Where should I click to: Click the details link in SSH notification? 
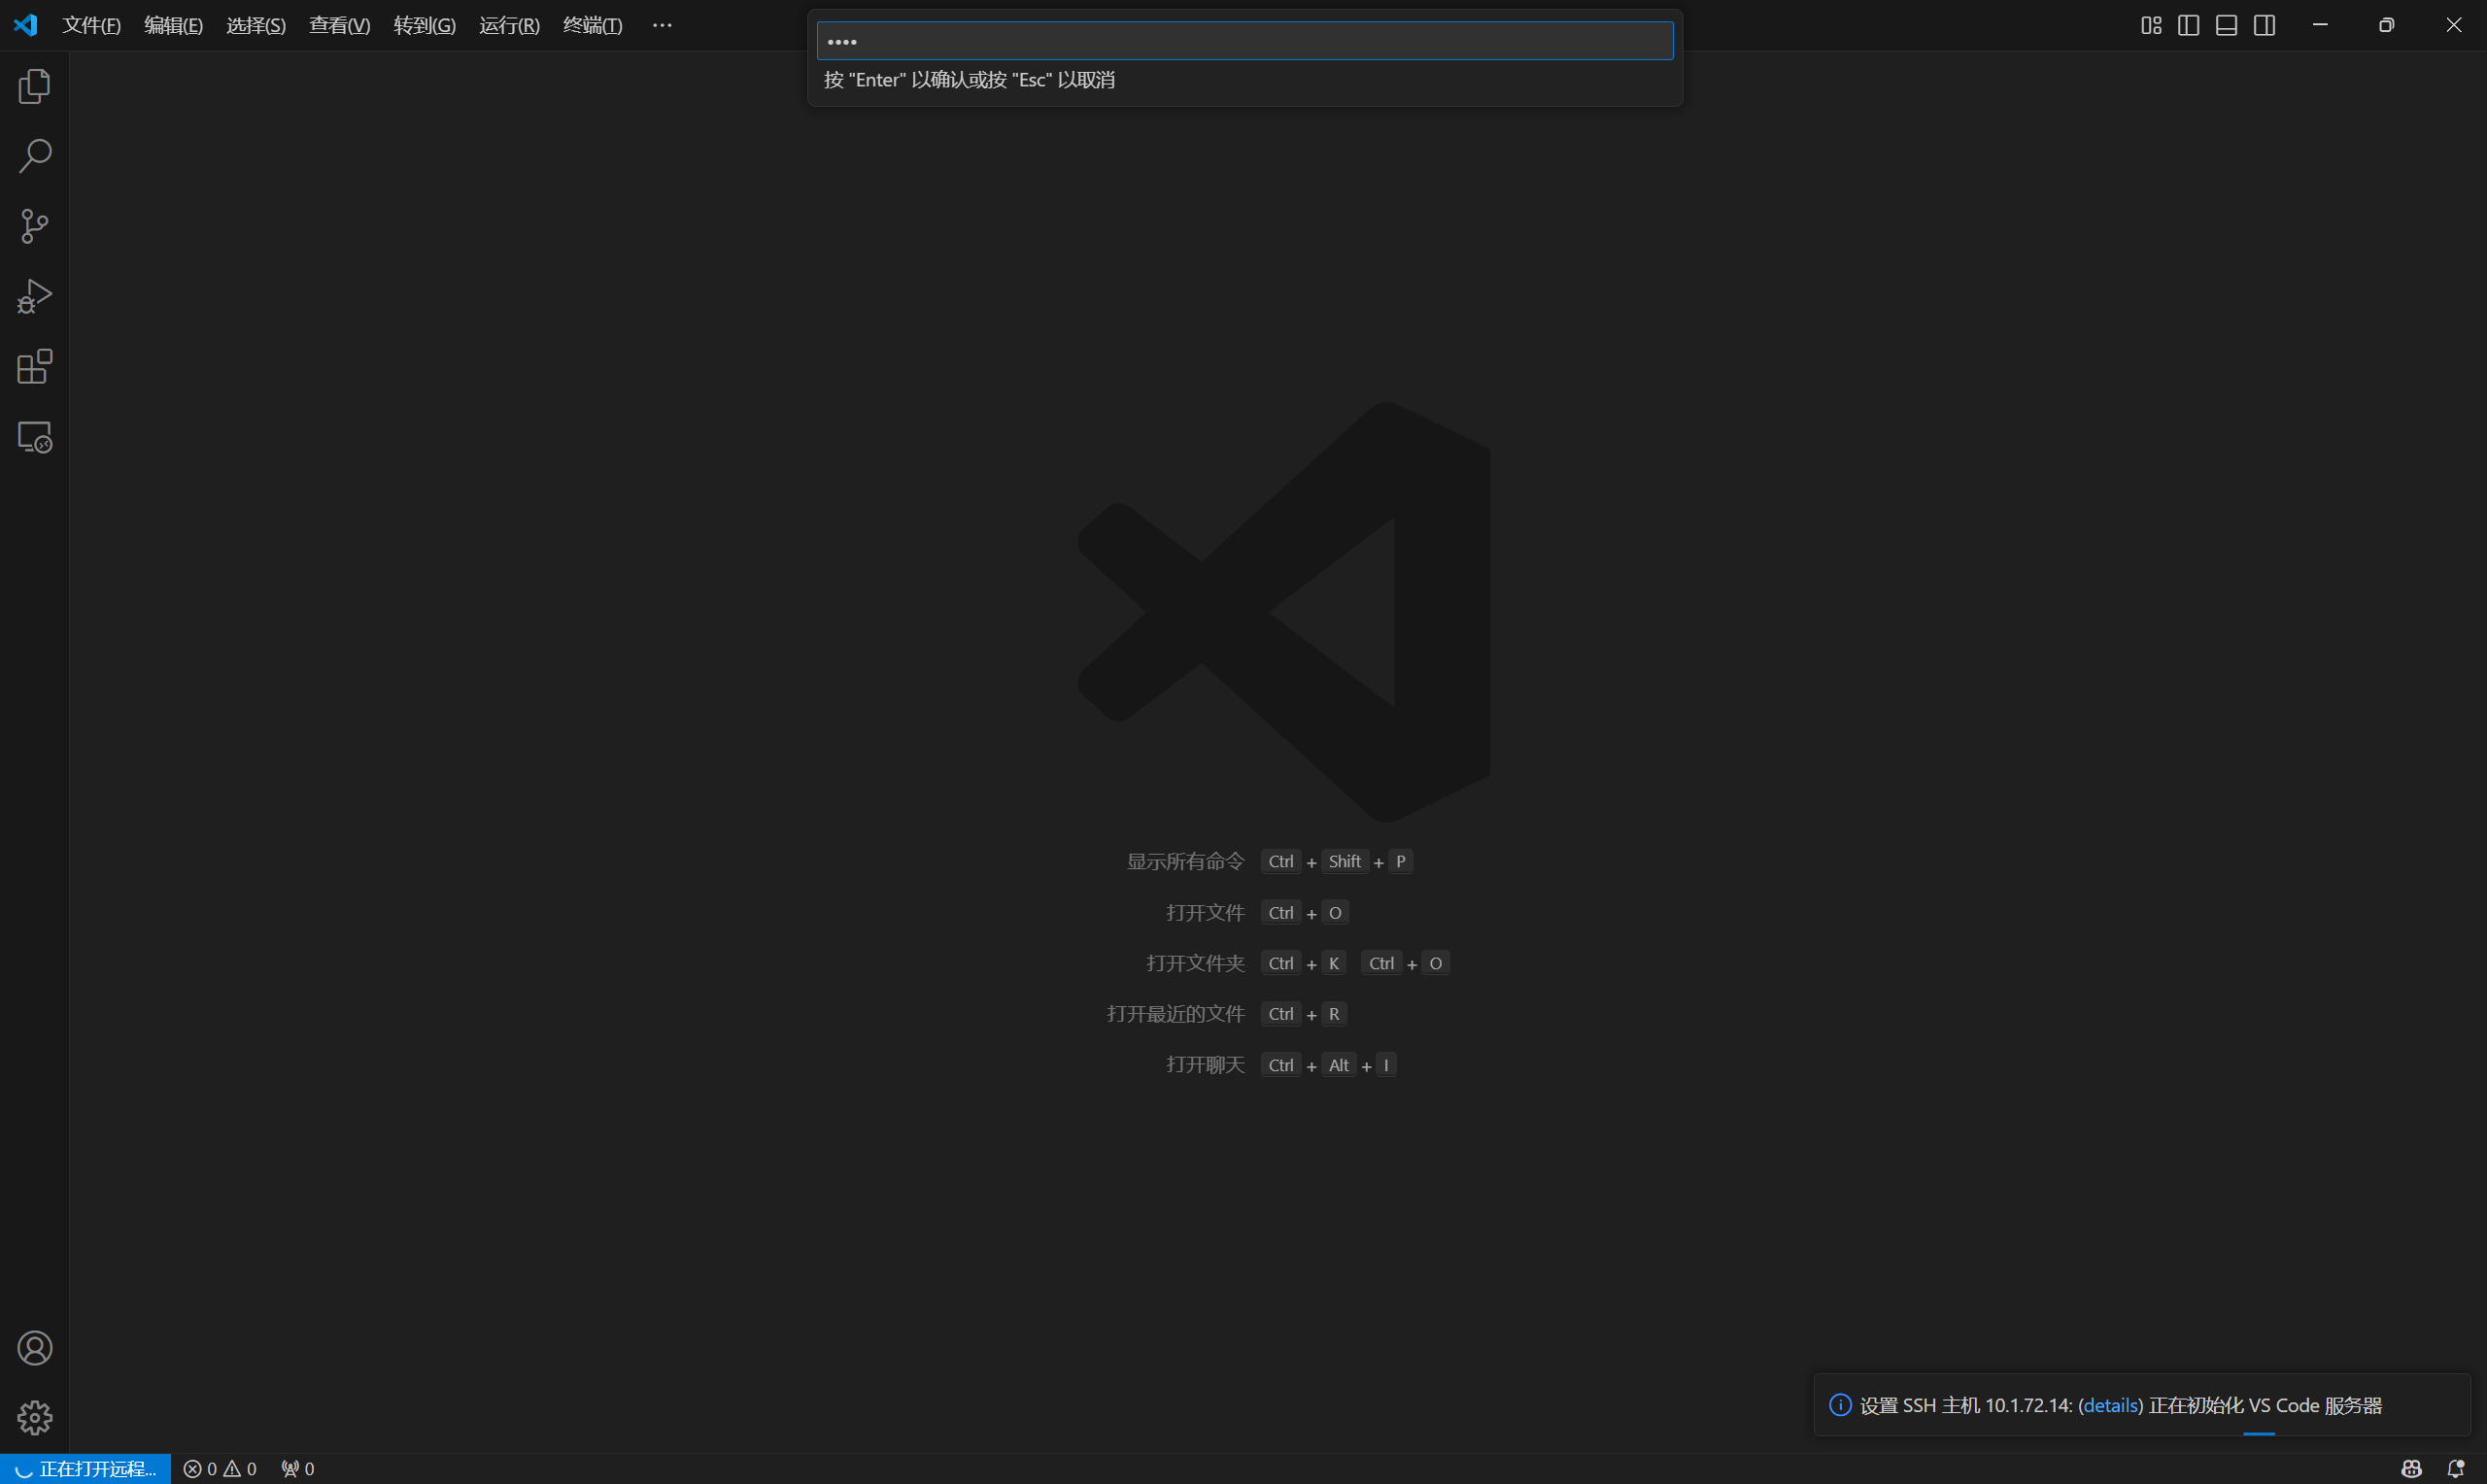tap(2110, 1405)
